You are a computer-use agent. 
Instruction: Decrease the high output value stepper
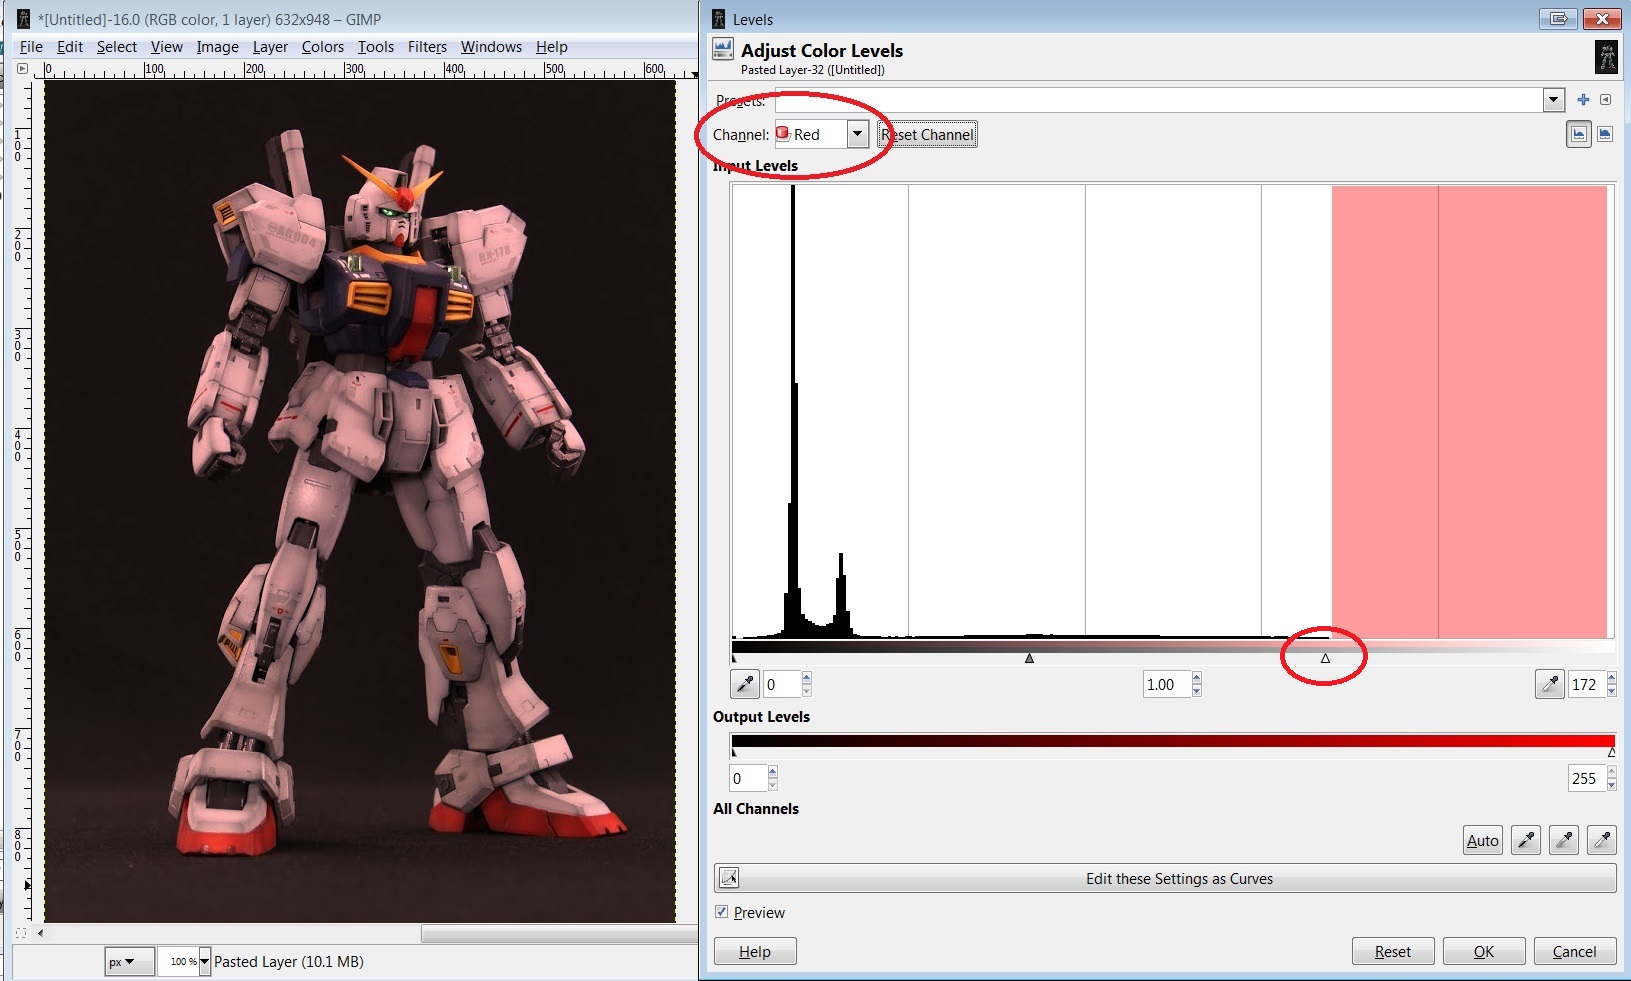click(1612, 785)
